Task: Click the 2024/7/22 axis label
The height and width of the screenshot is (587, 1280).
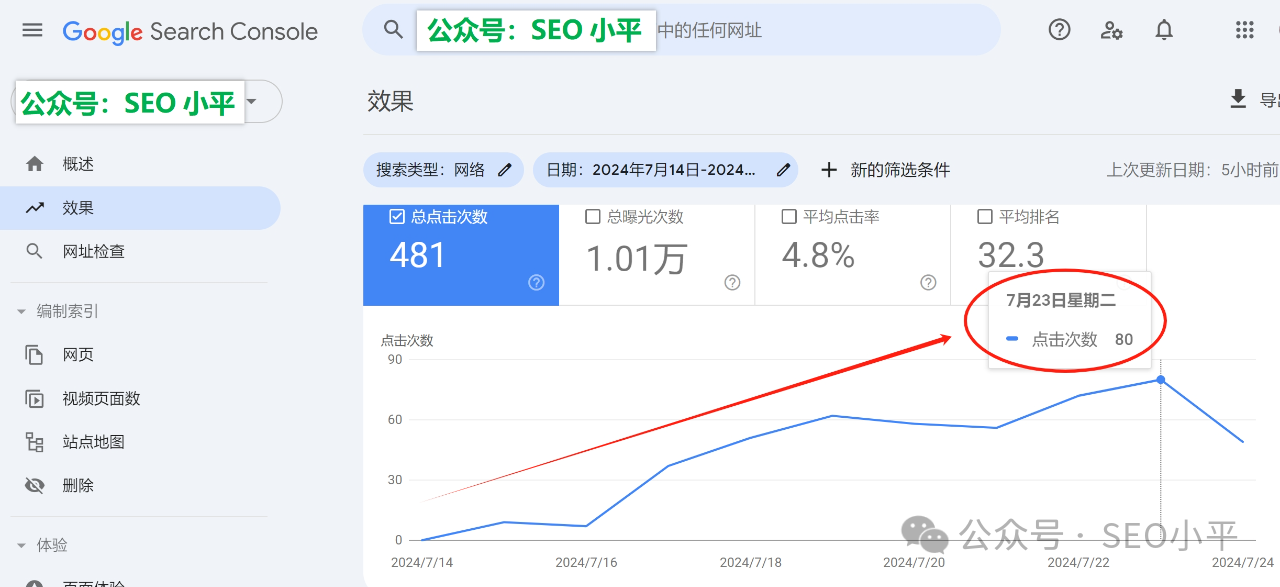Action: coord(1079,563)
